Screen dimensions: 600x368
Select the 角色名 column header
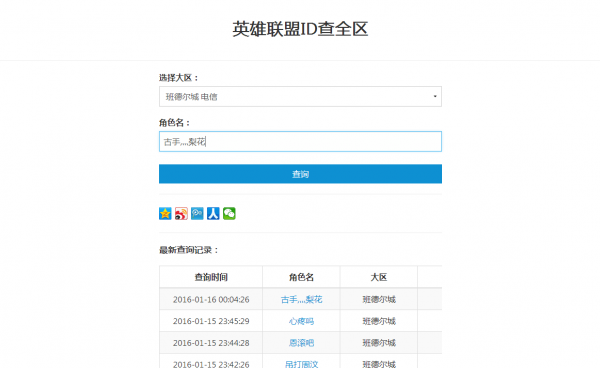302,277
